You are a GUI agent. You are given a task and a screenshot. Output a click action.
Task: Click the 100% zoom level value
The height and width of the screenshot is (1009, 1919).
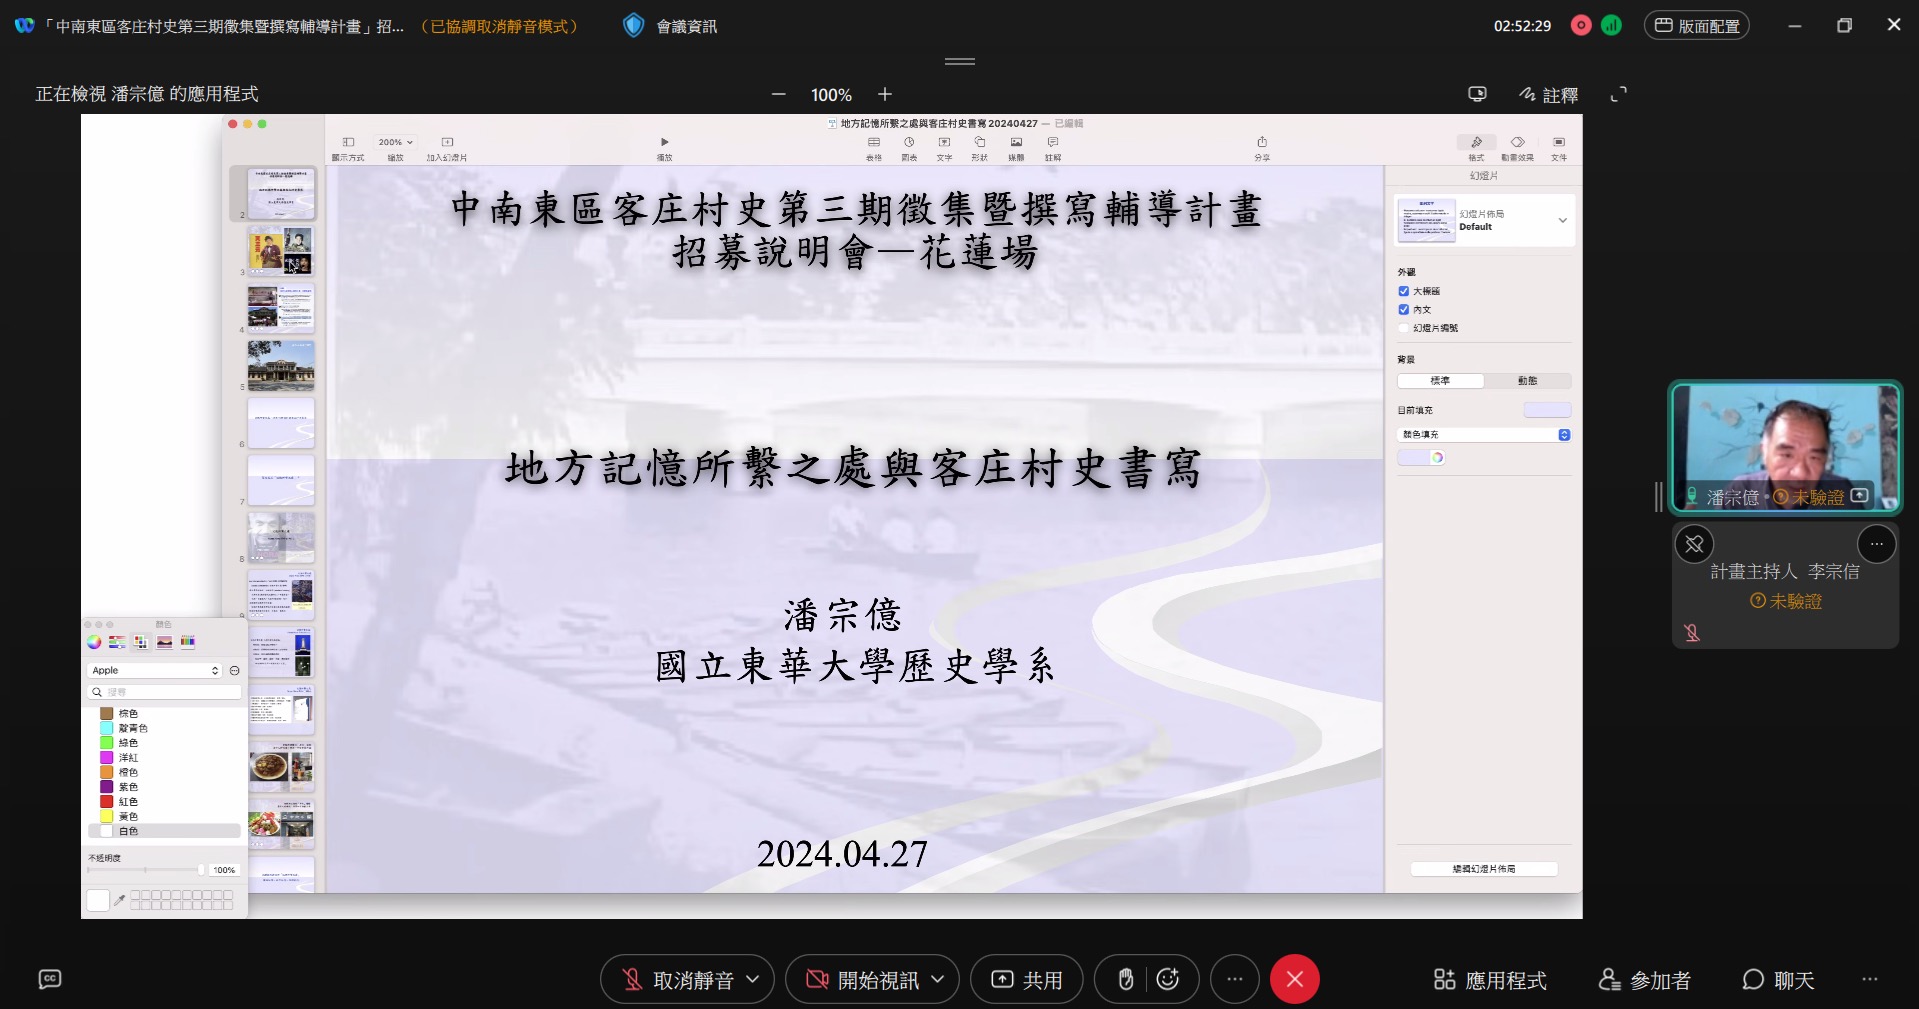(831, 95)
